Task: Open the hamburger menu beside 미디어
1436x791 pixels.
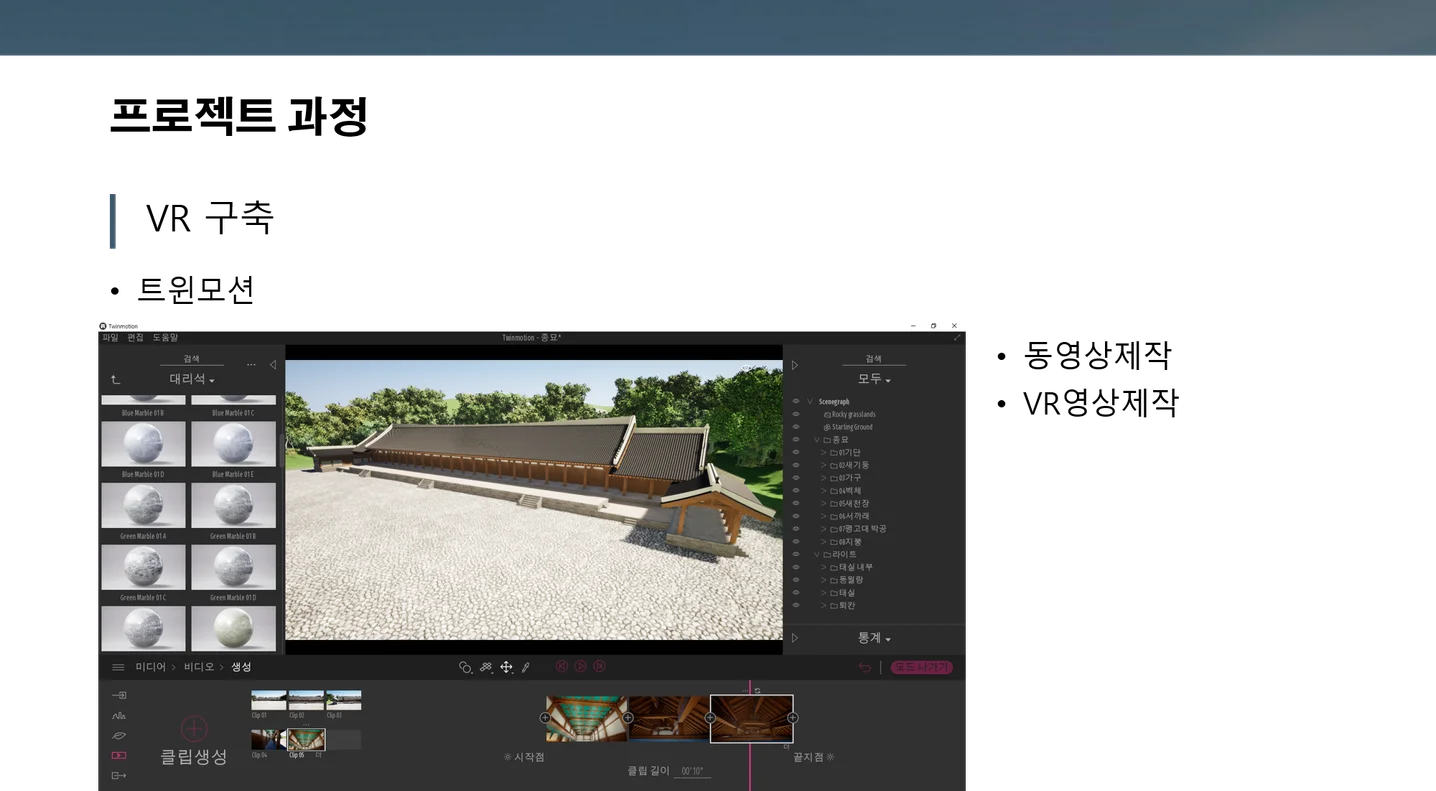Action: coord(118,667)
